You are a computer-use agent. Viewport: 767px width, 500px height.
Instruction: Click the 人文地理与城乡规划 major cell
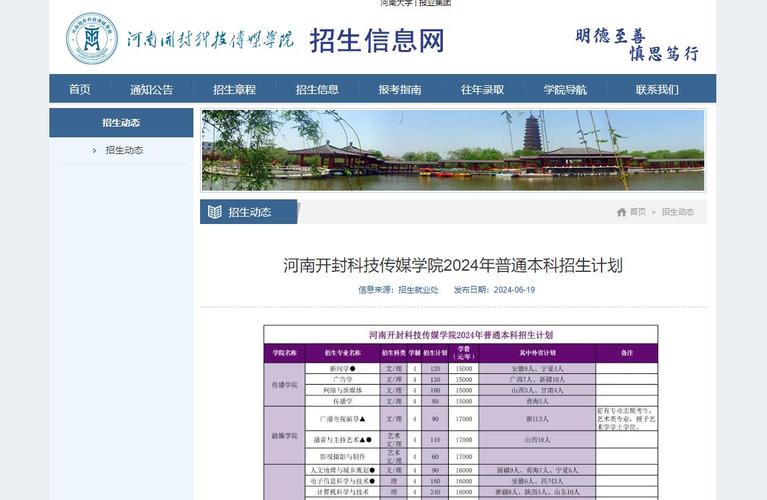pyautogui.click(x=343, y=470)
